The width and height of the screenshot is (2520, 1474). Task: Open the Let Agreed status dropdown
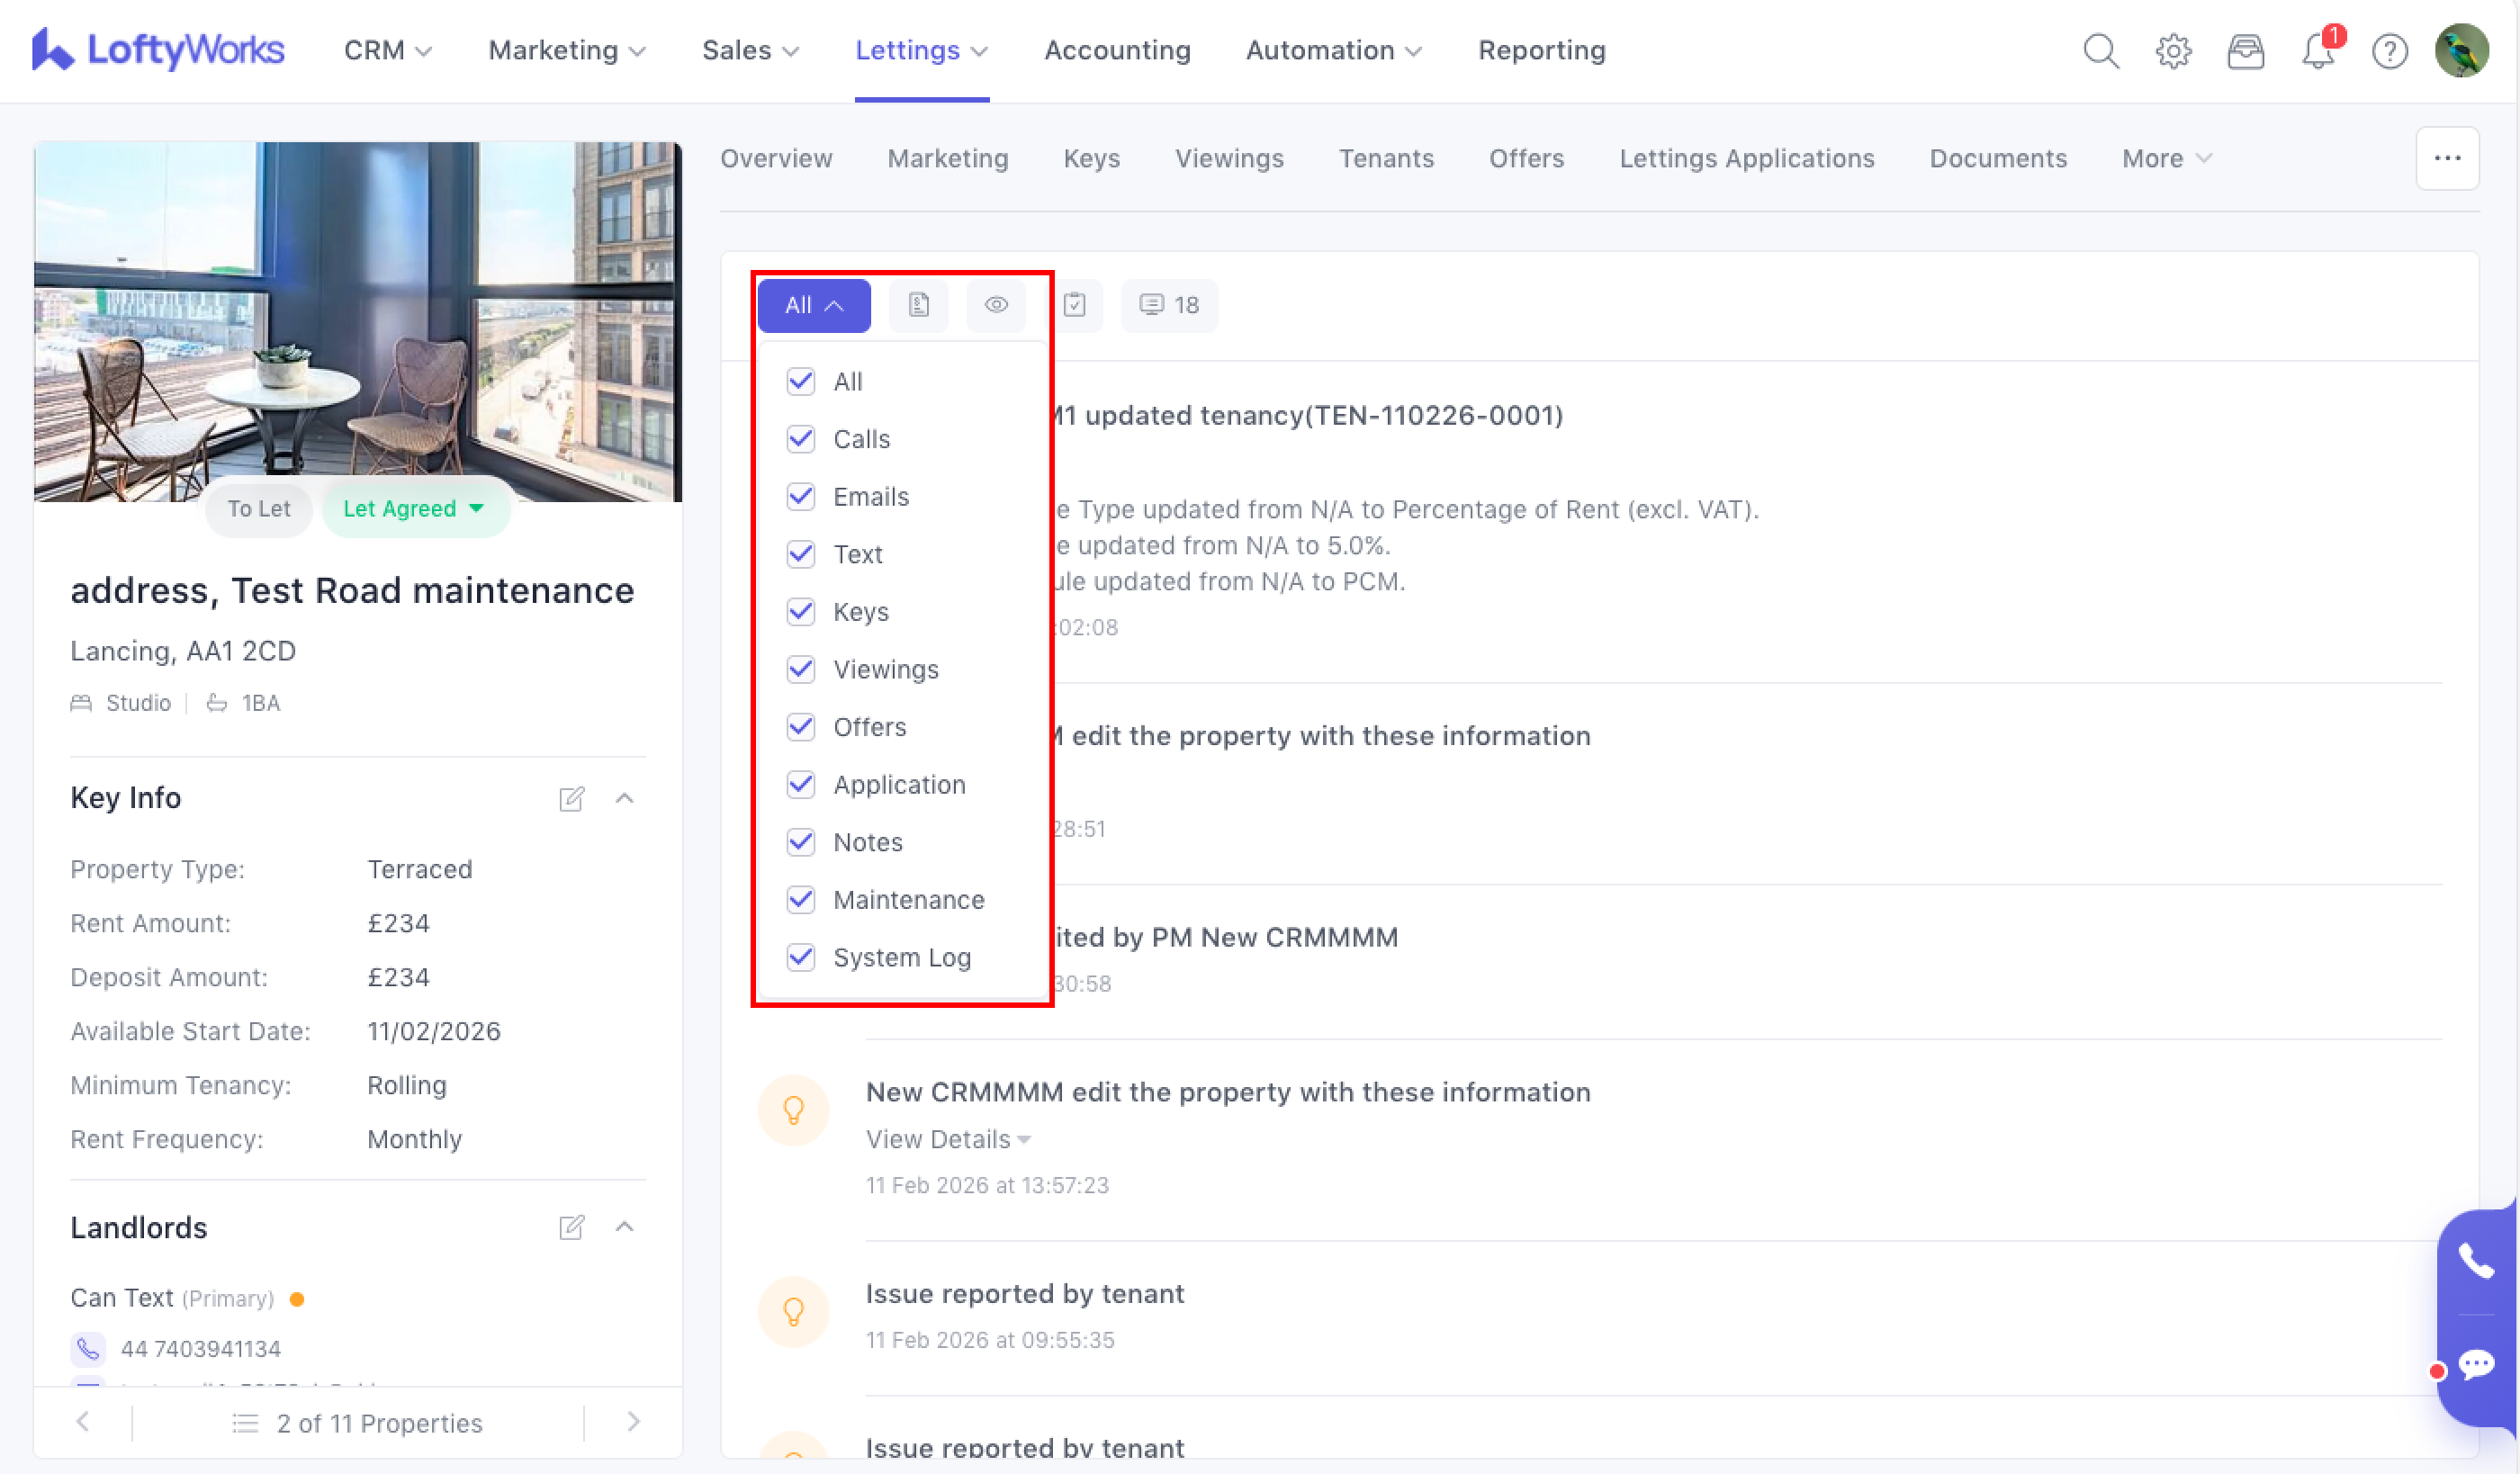tap(415, 509)
